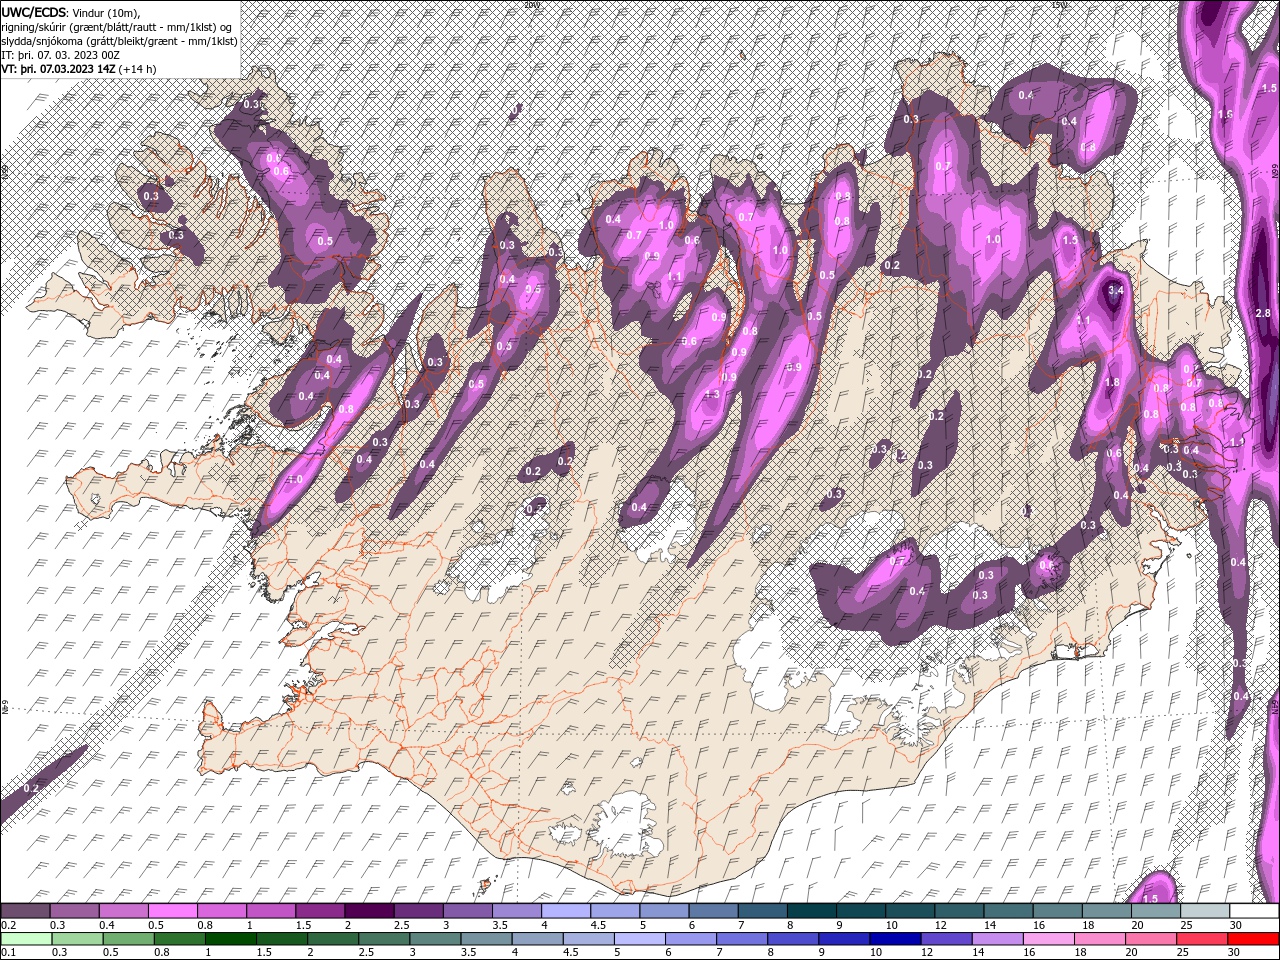Click the "2.8" precipitation value on the map
The width and height of the screenshot is (1280, 960).
[x=1262, y=313]
